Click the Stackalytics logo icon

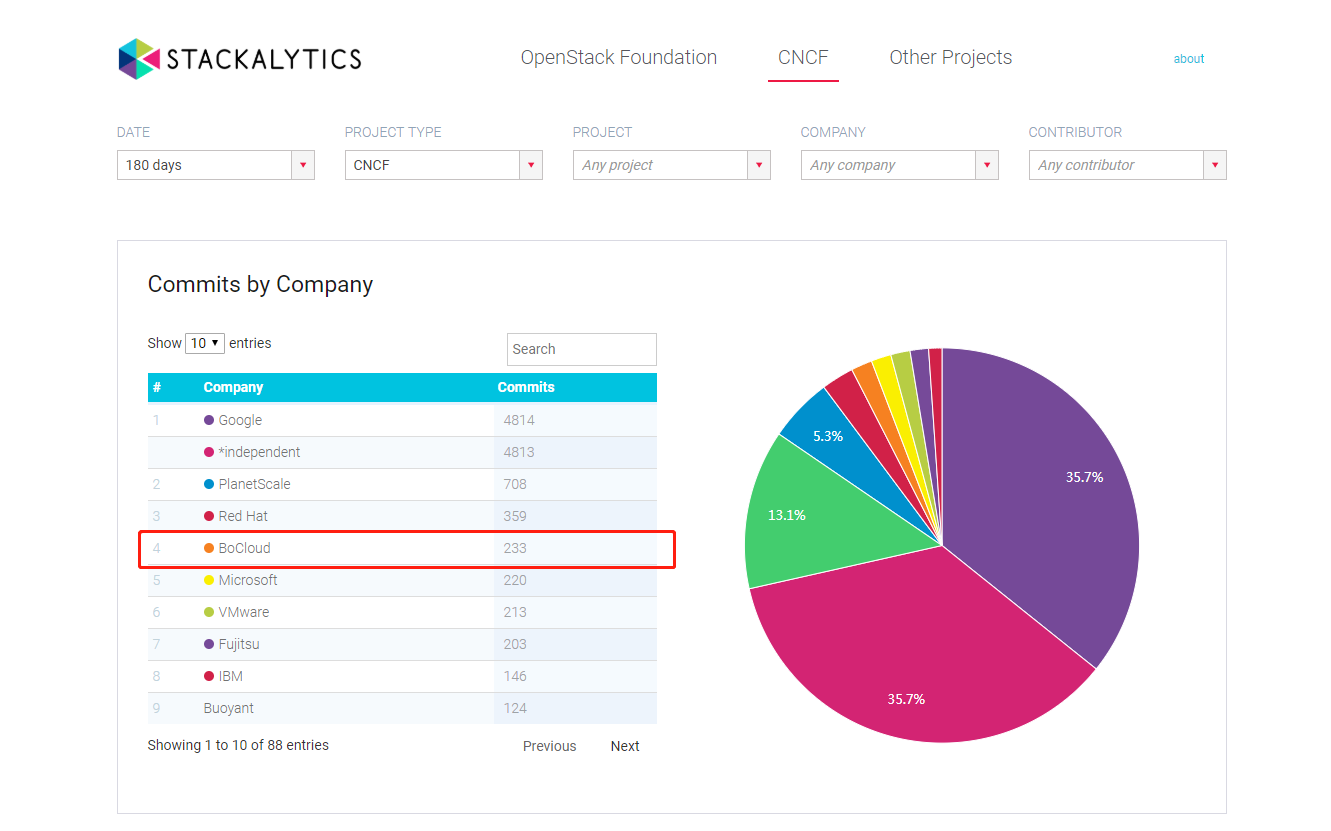tap(138, 59)
